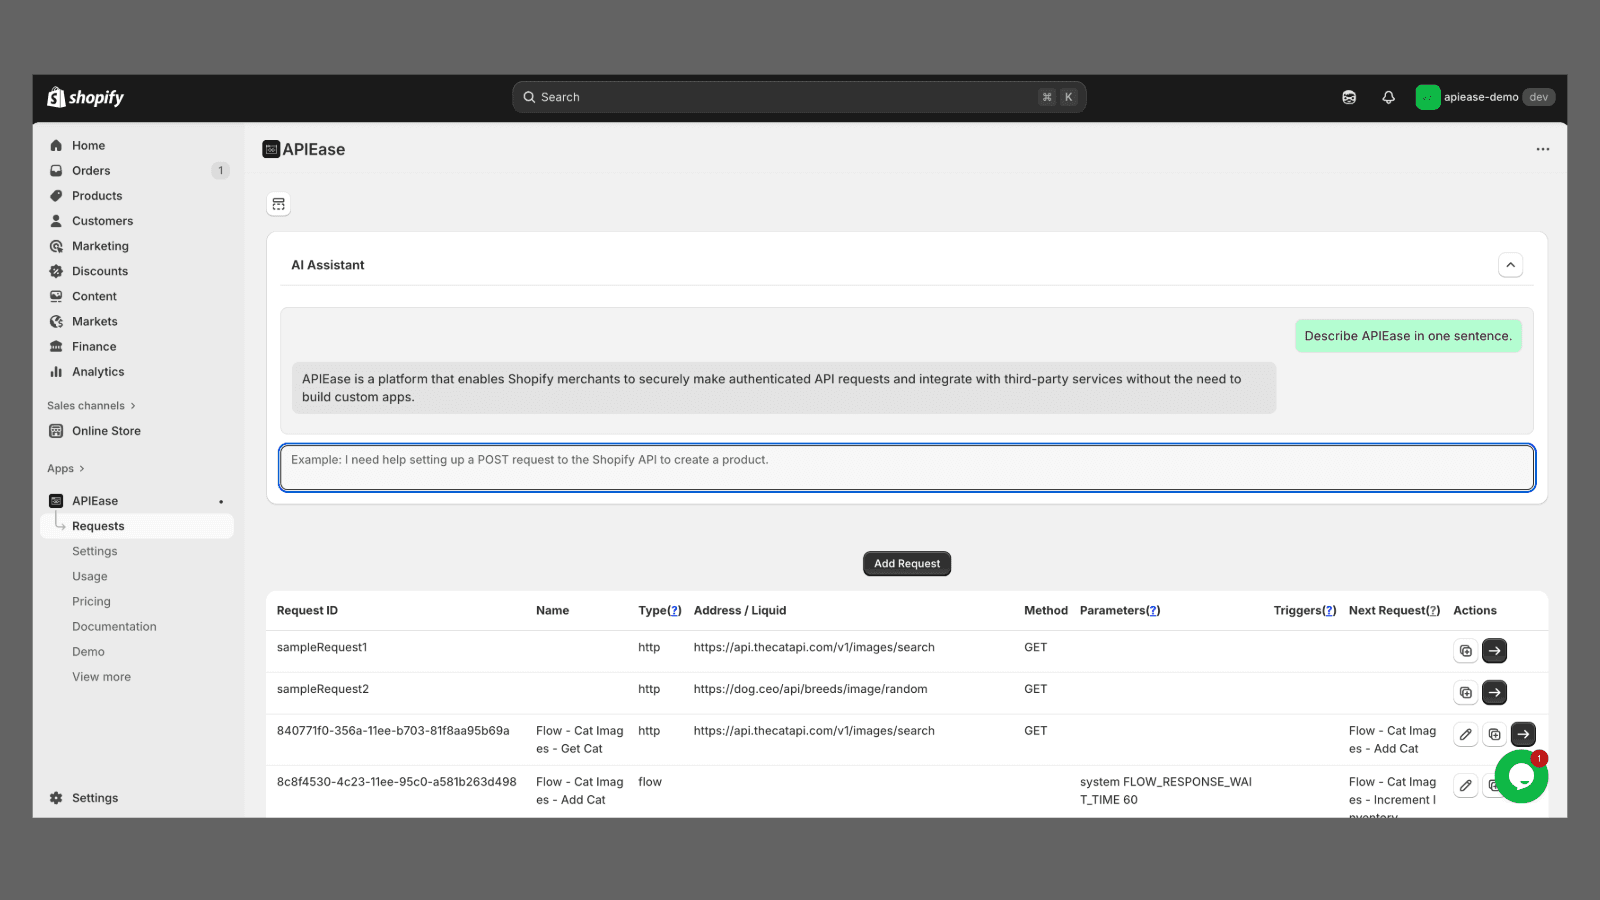Viewport: 1600px width, 900px height.
Task: Open the notifications bell
Action: [x=1388, y=97]
